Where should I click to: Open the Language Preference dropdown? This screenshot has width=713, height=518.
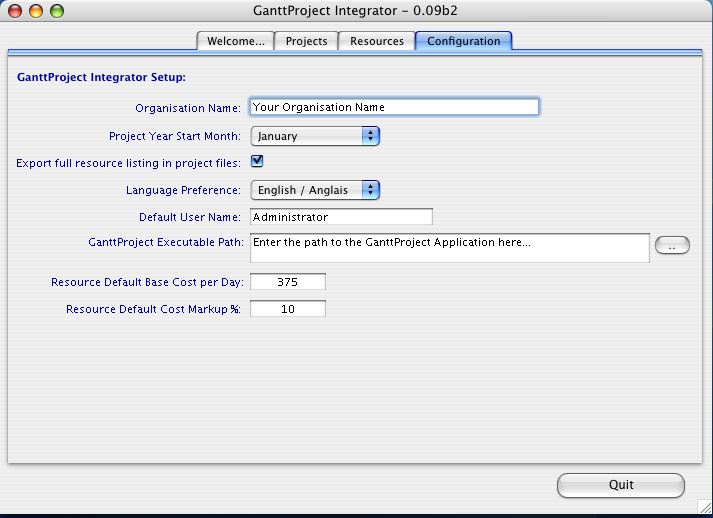[x=315, y=190]
